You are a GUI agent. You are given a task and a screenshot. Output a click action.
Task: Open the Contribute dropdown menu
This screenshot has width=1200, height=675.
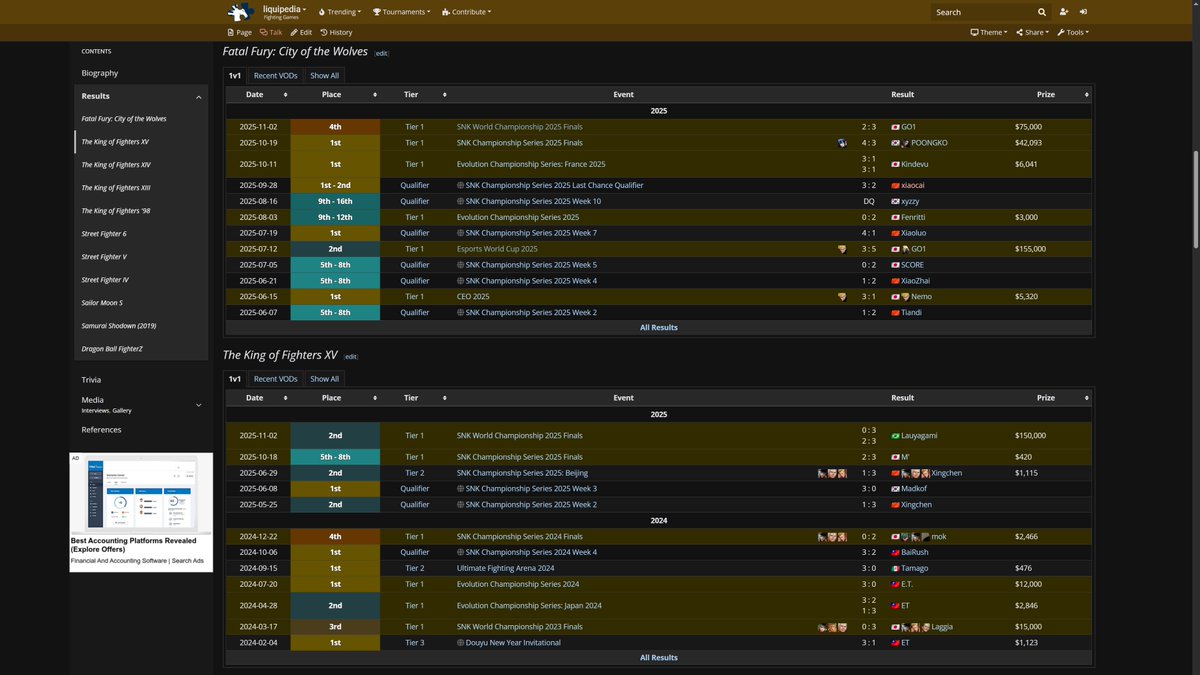pos(466,12)
